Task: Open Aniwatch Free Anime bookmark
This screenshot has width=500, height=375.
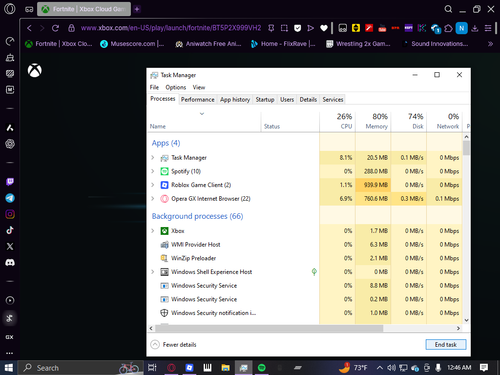Action: click(209, 44)
